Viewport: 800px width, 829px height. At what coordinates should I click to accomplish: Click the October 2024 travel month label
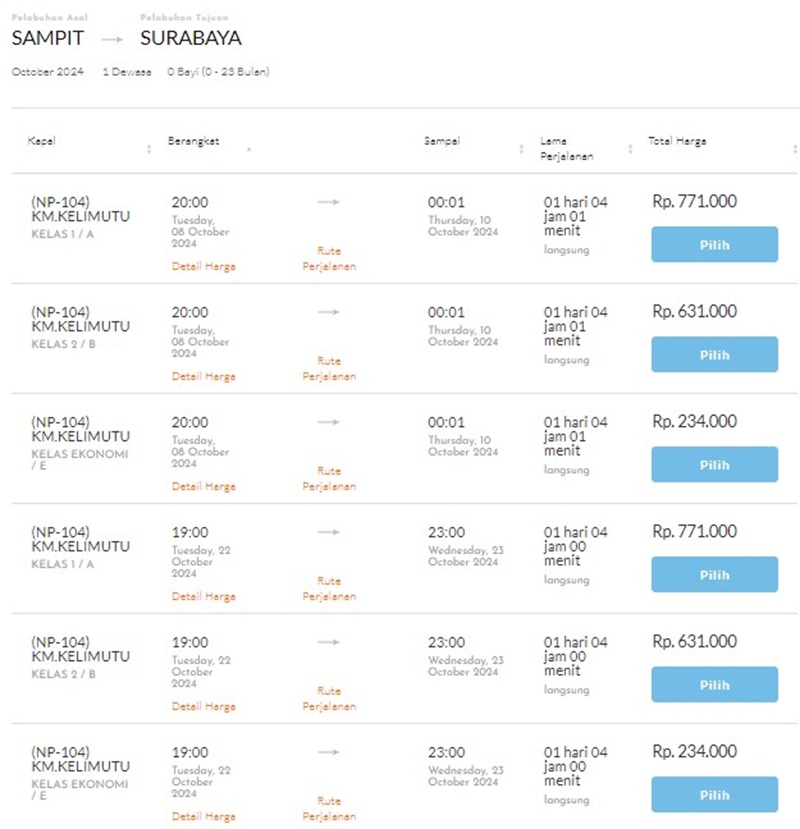click(x=47, y=72)
